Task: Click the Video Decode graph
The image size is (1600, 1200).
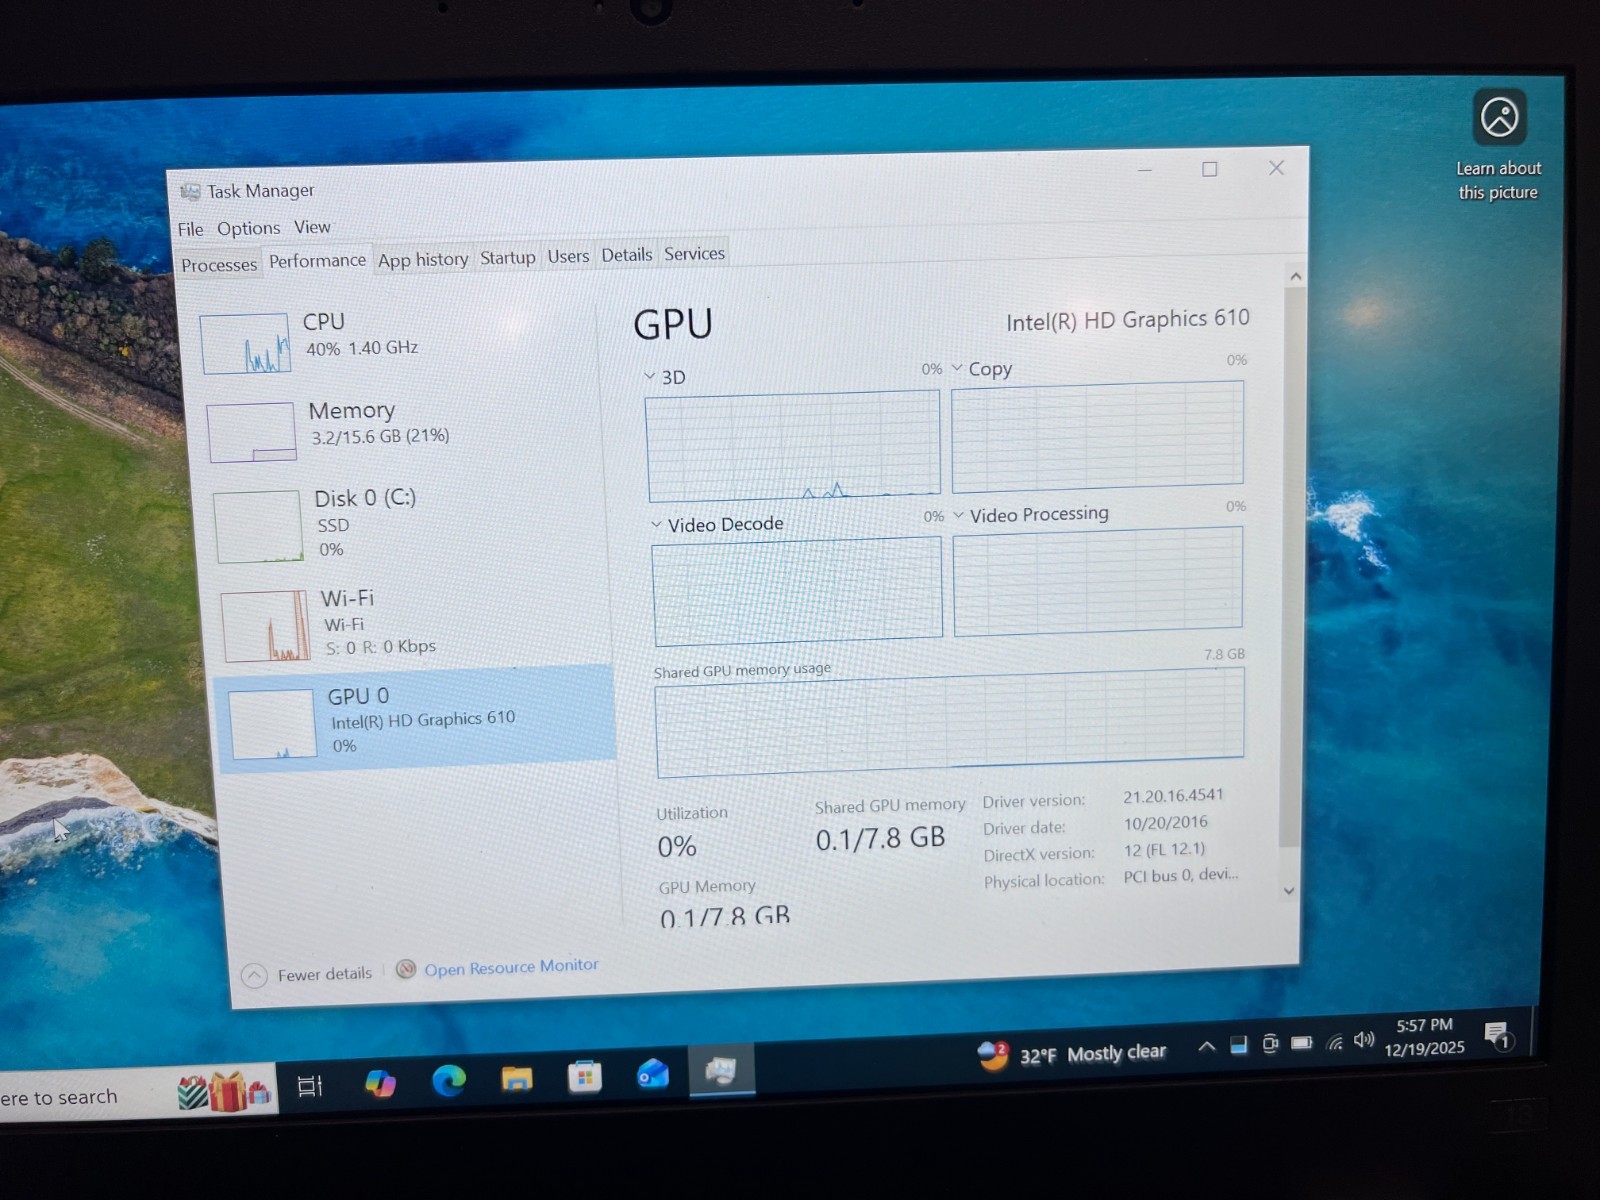Action: 798,592
